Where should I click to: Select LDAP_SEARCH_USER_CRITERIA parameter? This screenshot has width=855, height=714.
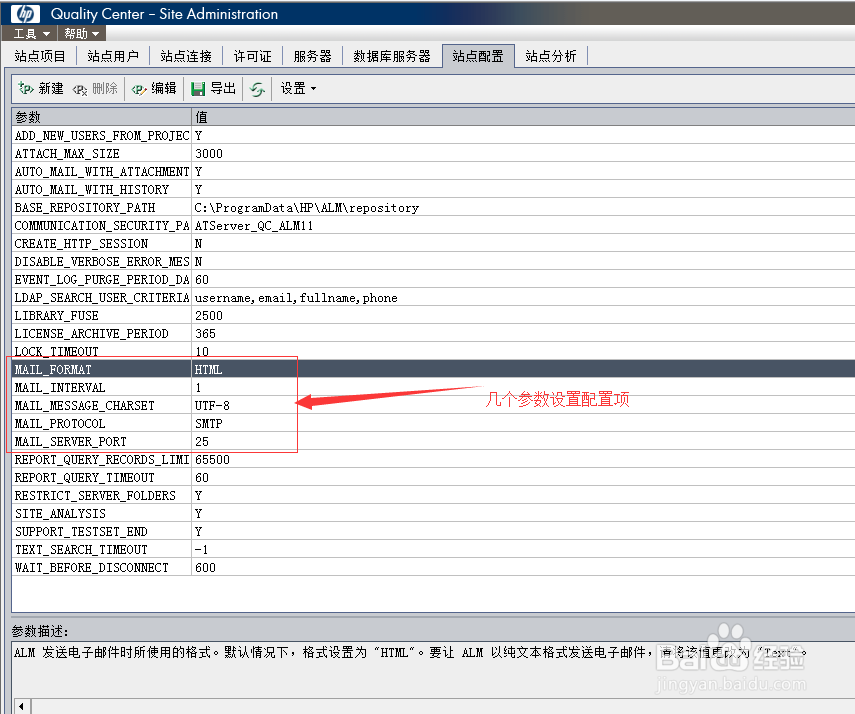pyautogui.click(x=101, y=297)
